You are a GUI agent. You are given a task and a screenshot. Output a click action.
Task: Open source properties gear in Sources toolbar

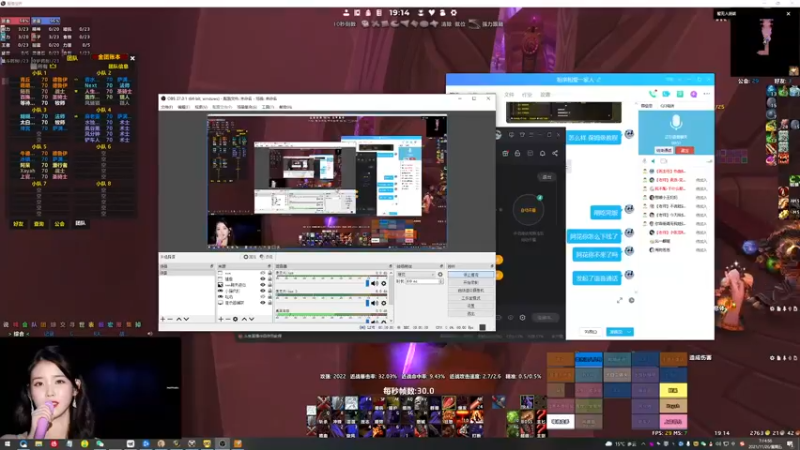[x=235, y=319]
